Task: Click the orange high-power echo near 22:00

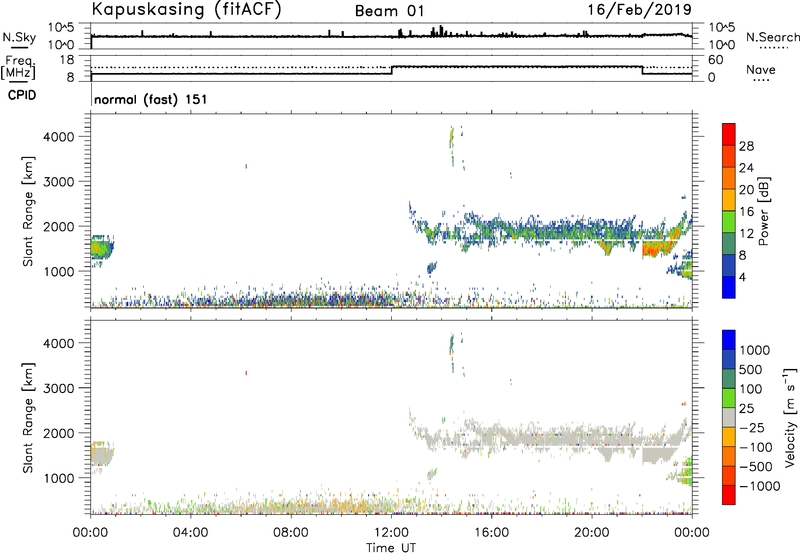Action: pos(658,247)
